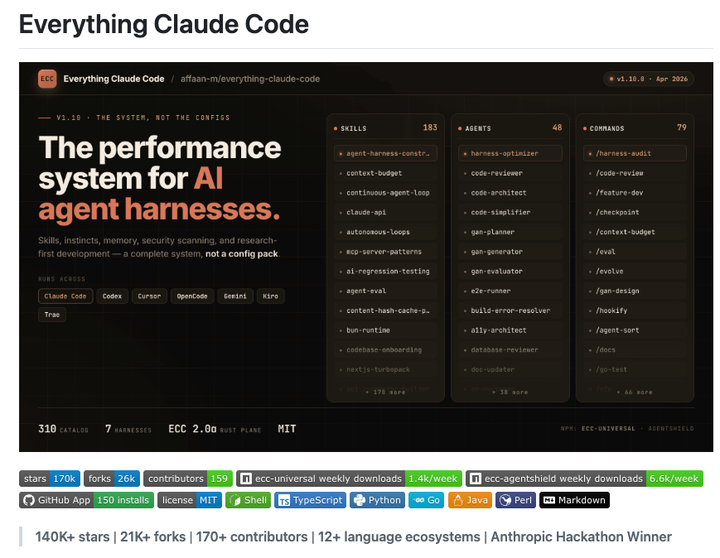Open the stars 170k badge
The height and width of the screenshot is (558, 720).
(50, 479)
